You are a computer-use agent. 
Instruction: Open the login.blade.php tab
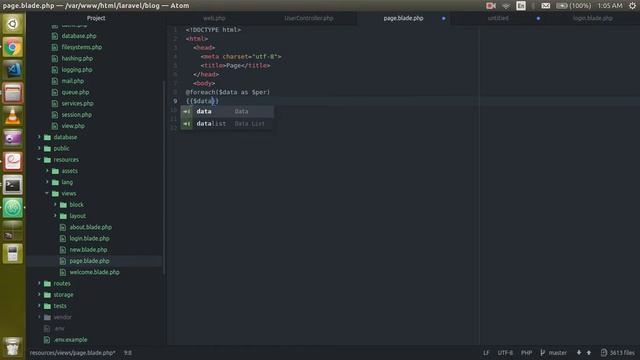593,18
